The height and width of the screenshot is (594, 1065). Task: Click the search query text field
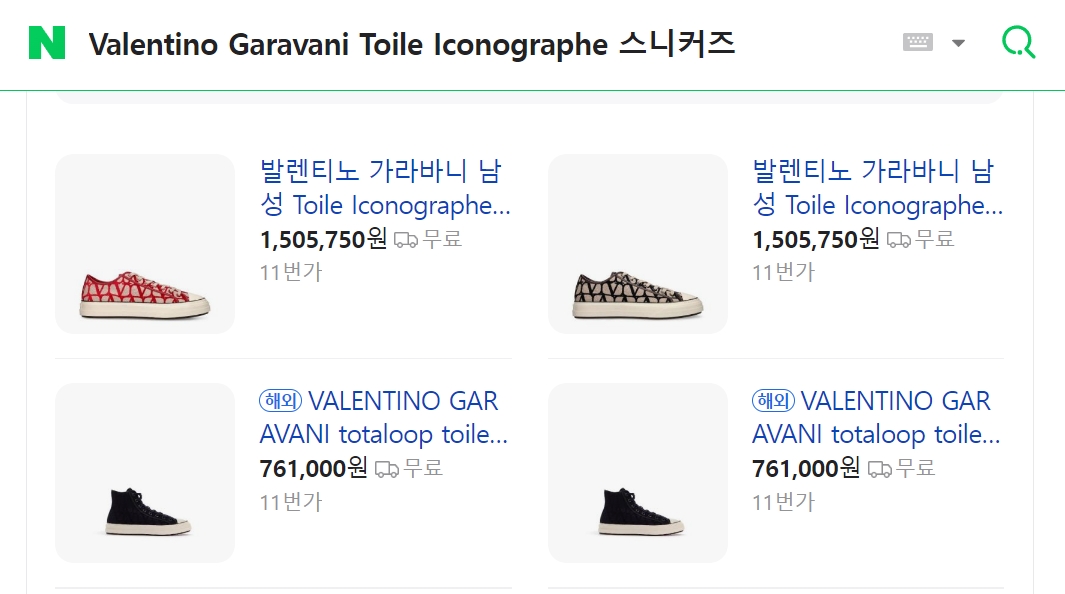pos(480,44)
